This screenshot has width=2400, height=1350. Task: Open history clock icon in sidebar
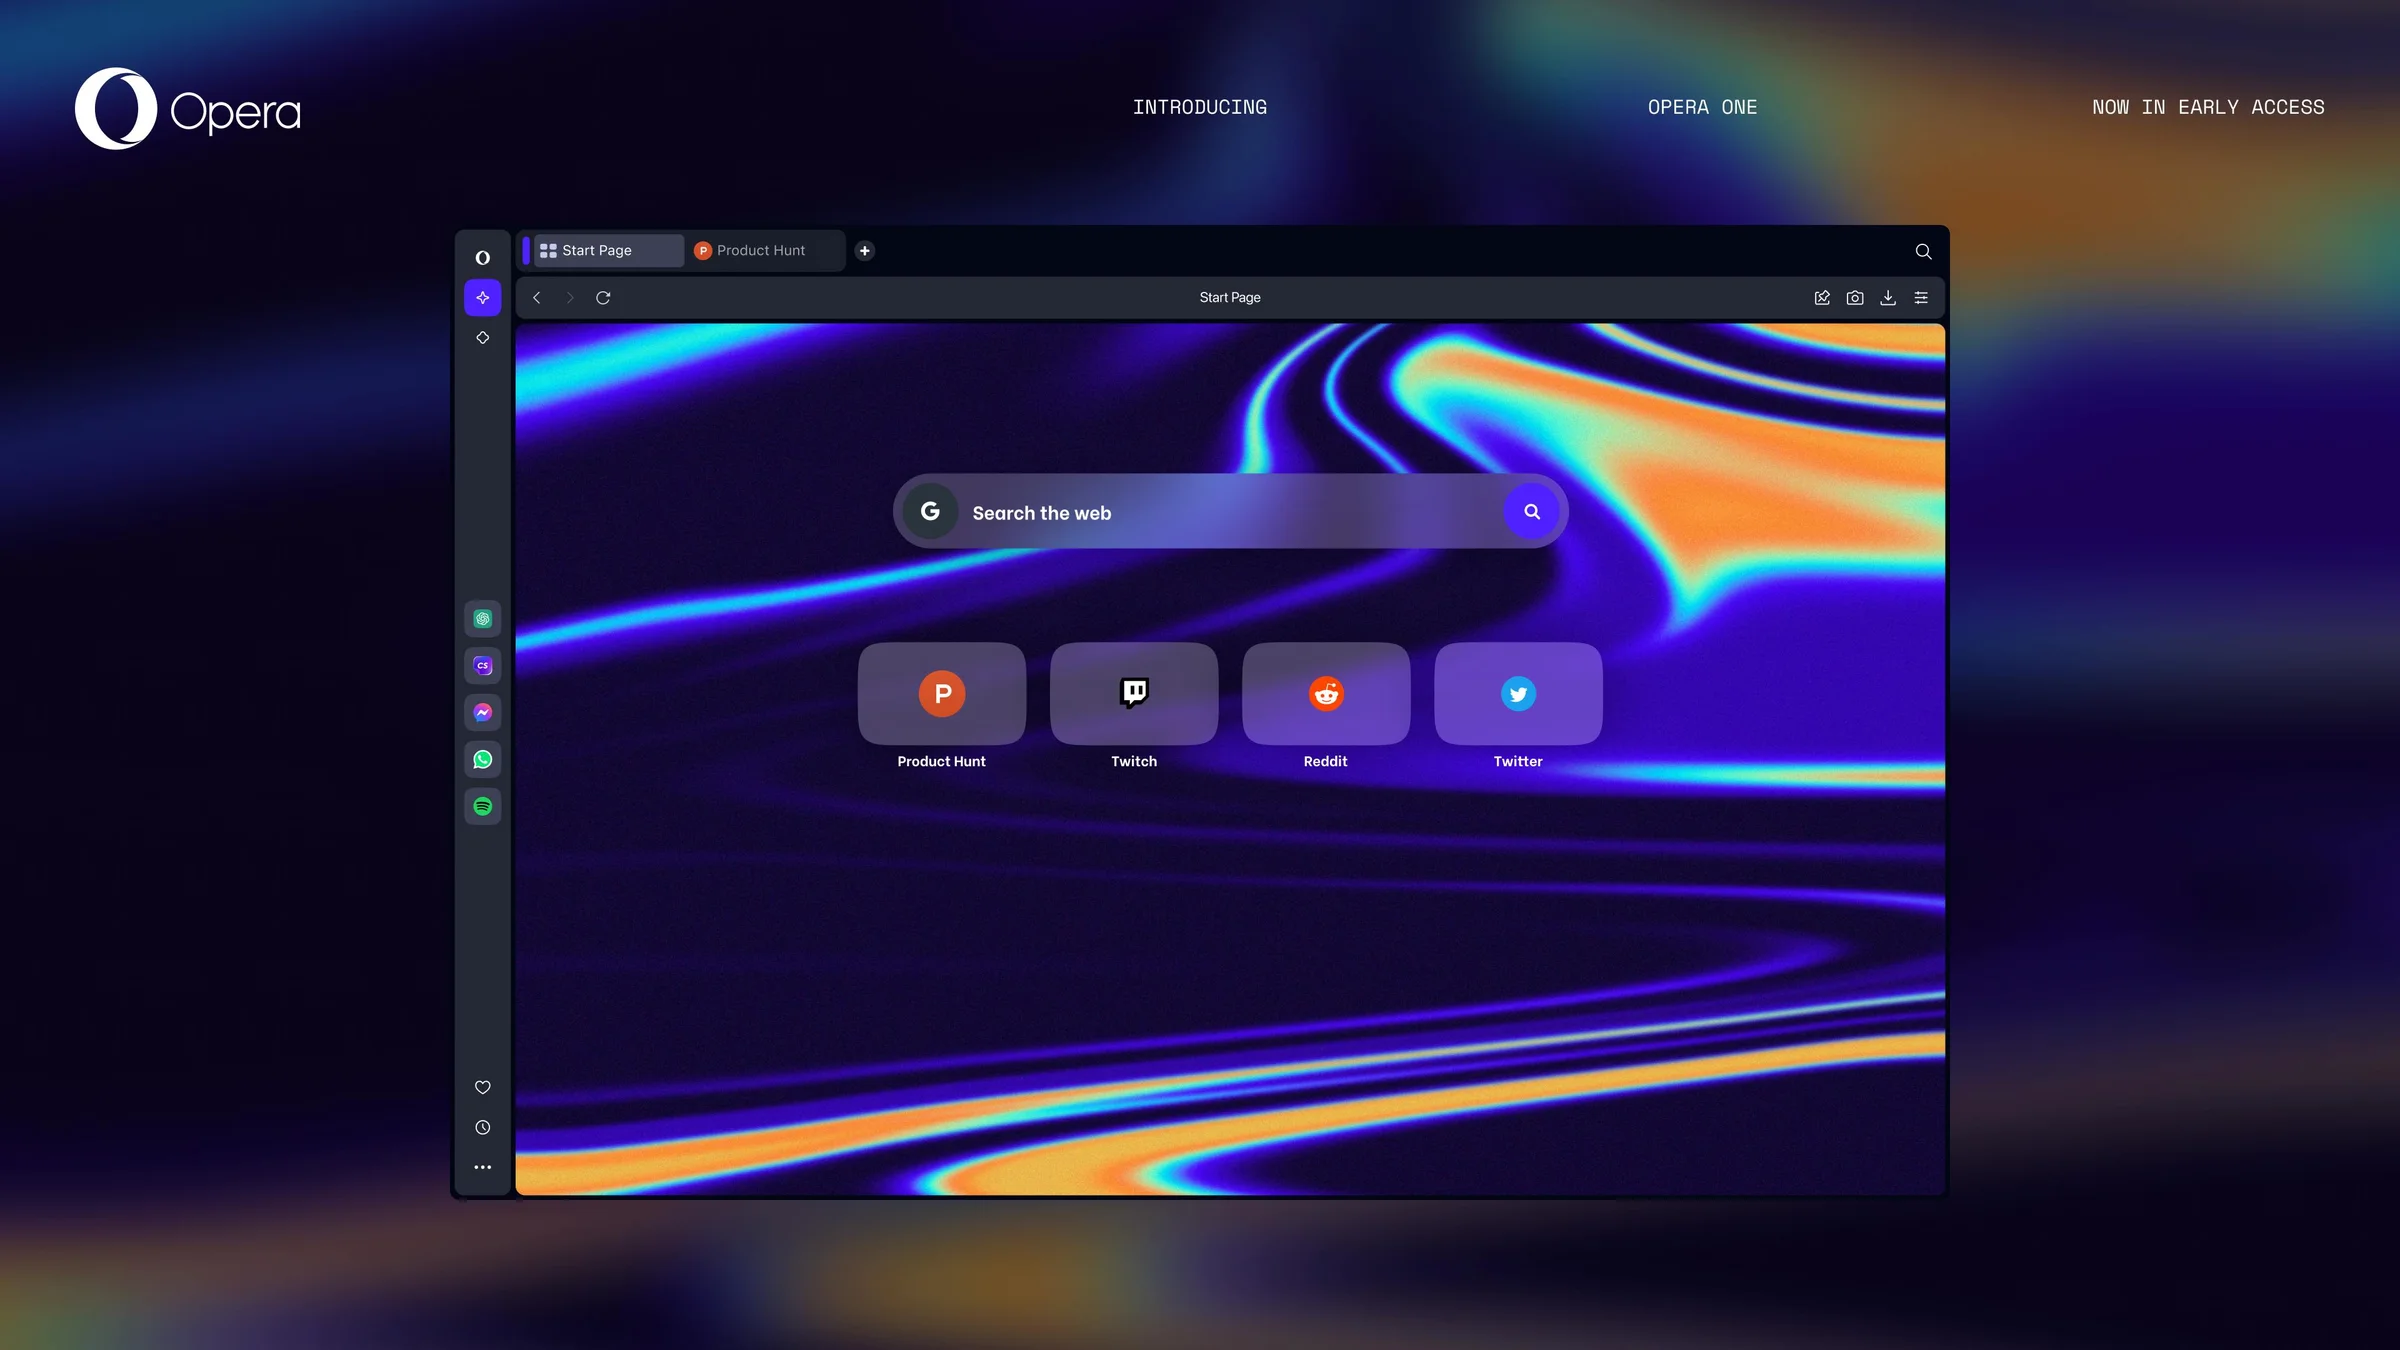tap(482, 1128)
